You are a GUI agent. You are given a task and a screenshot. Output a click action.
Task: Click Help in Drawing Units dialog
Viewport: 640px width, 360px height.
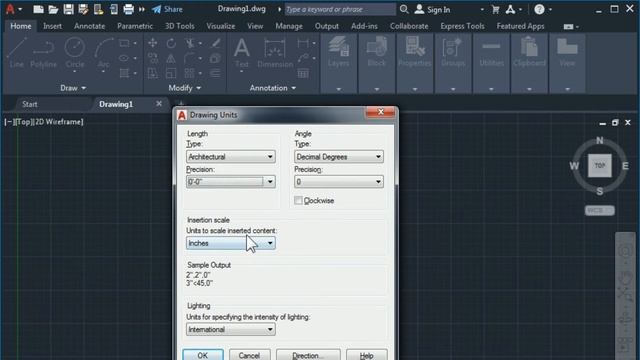click(x=367, y=355)
